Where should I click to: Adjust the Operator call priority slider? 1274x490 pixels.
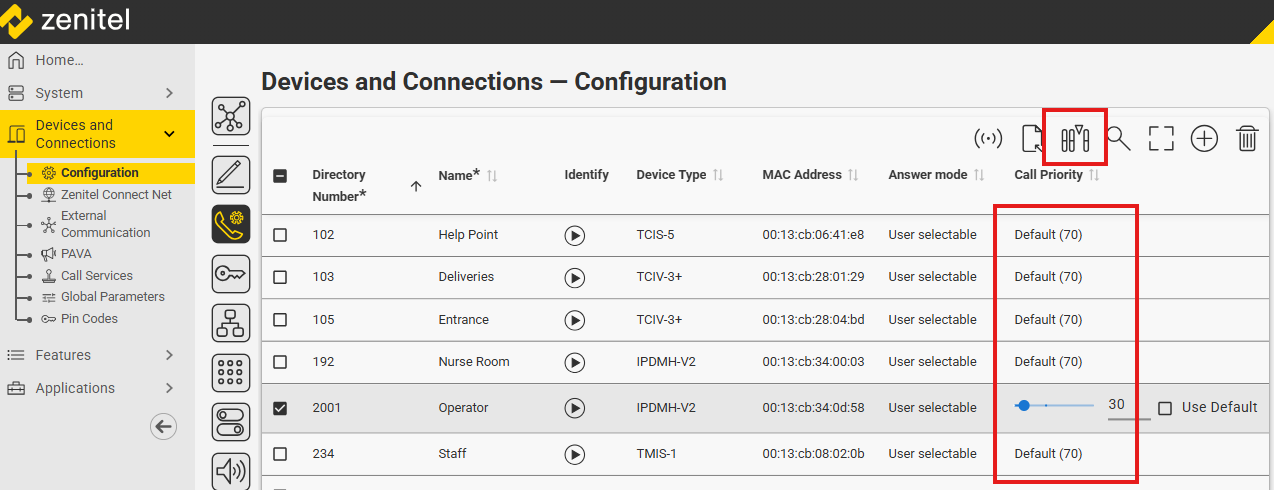(1024, 406)
